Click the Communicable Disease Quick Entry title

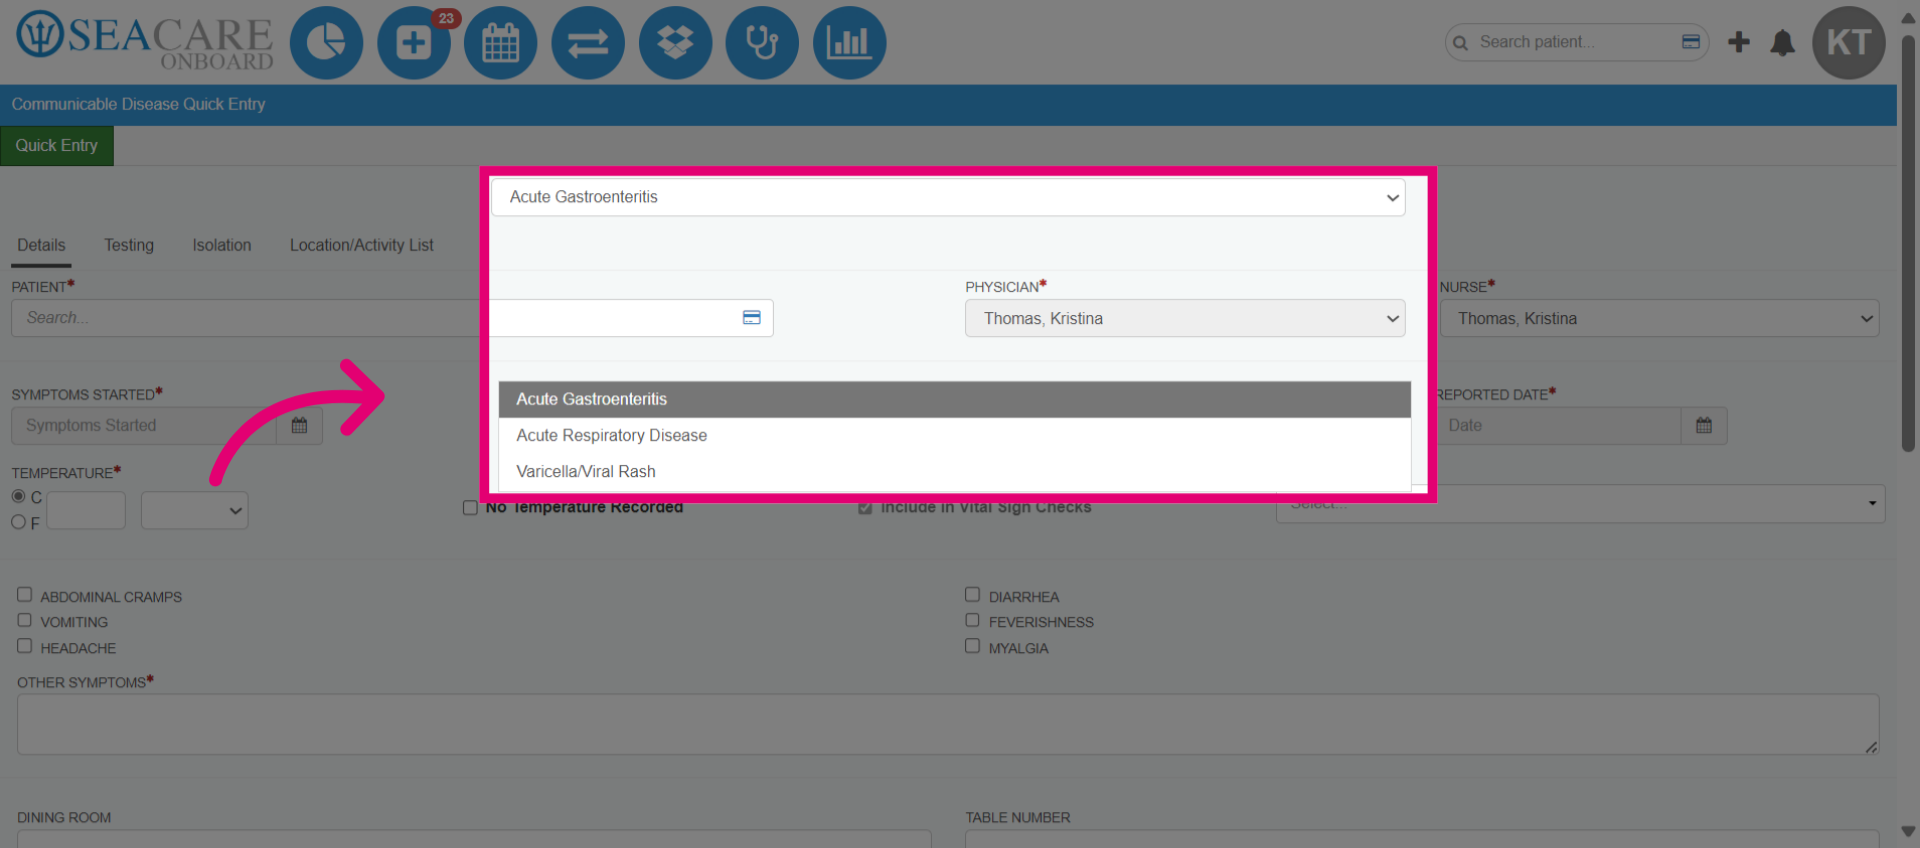138,104
